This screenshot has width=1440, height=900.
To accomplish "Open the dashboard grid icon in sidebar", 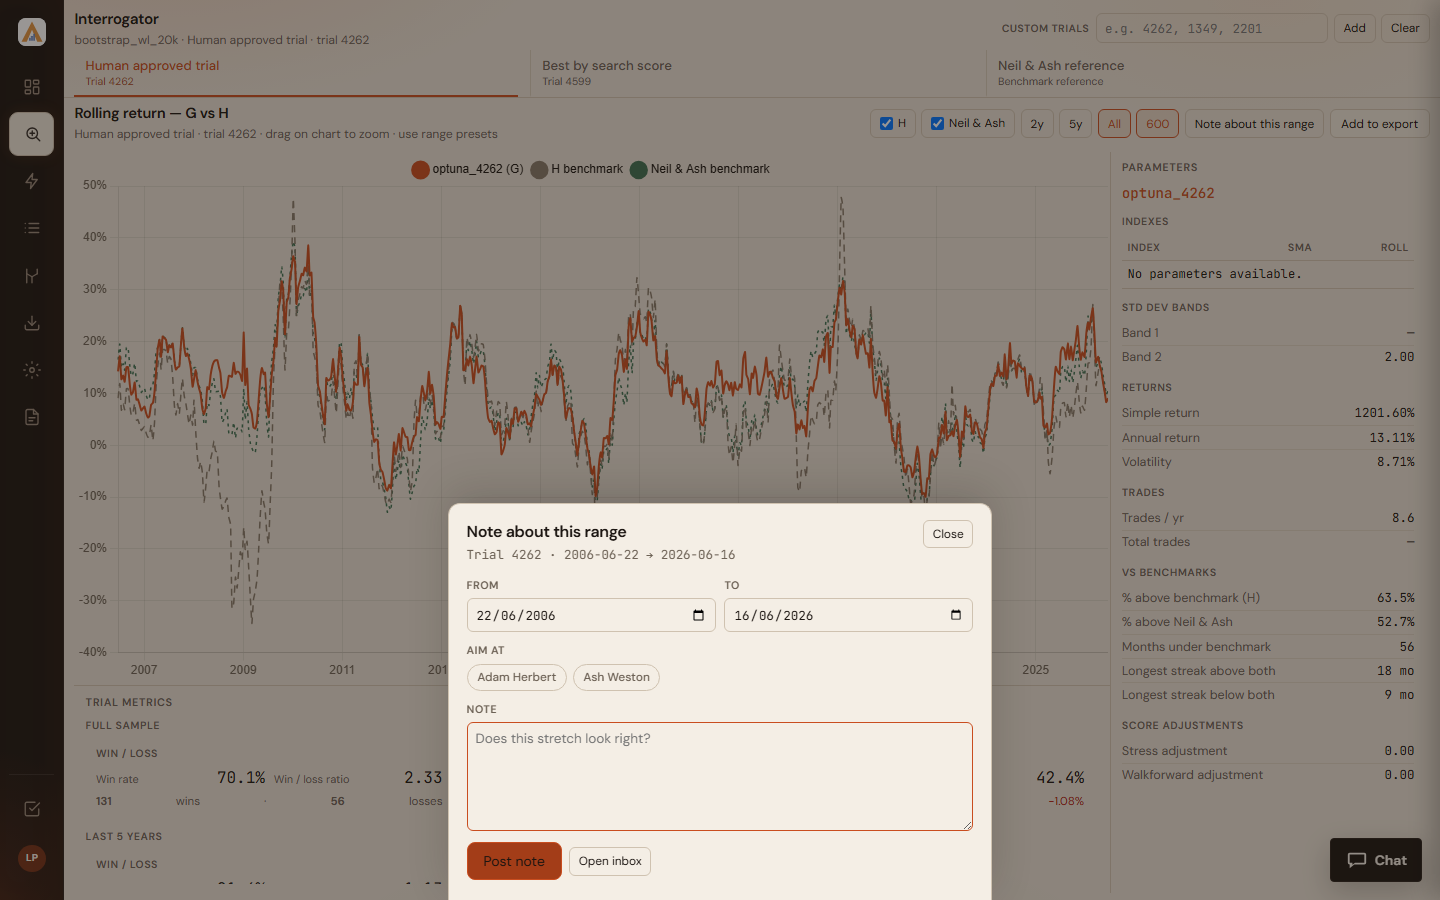I will tap(32, 87).
